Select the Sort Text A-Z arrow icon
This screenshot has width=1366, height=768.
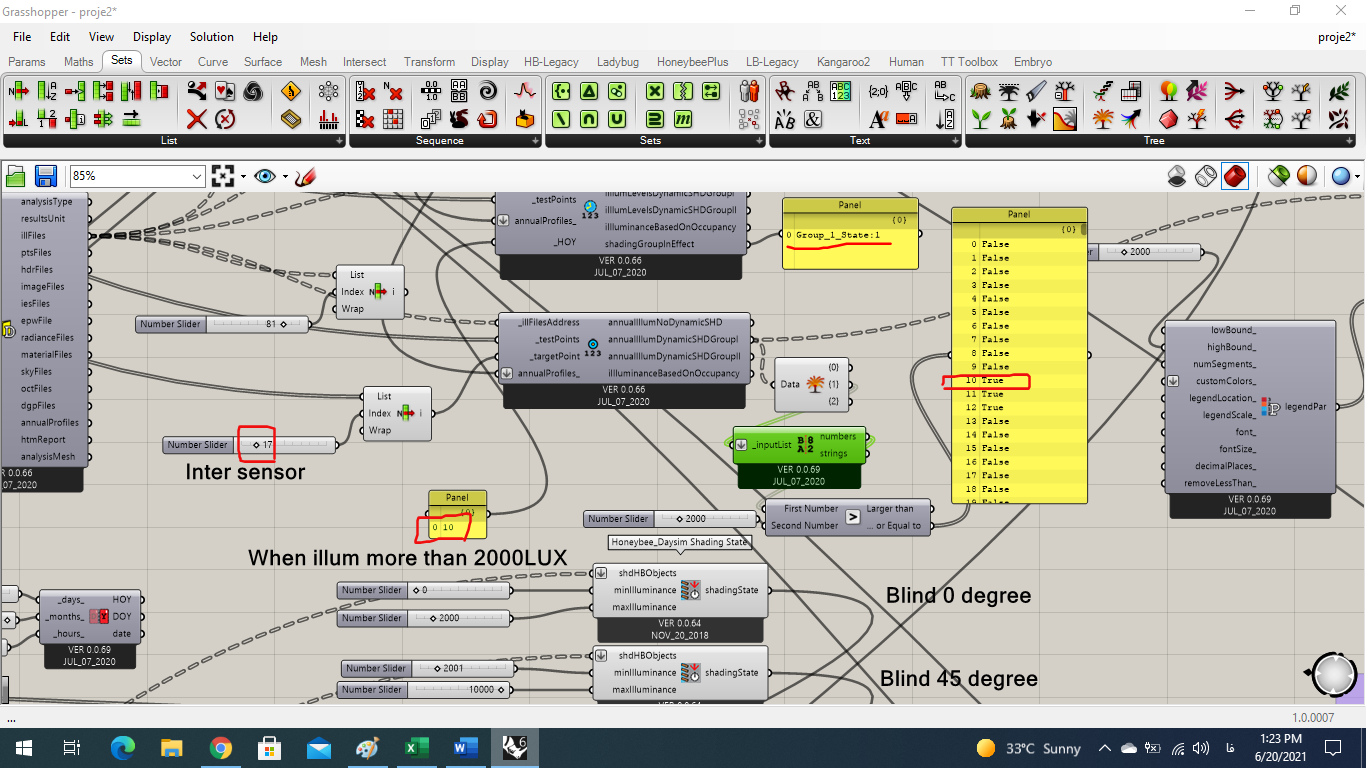pos(945,120)
